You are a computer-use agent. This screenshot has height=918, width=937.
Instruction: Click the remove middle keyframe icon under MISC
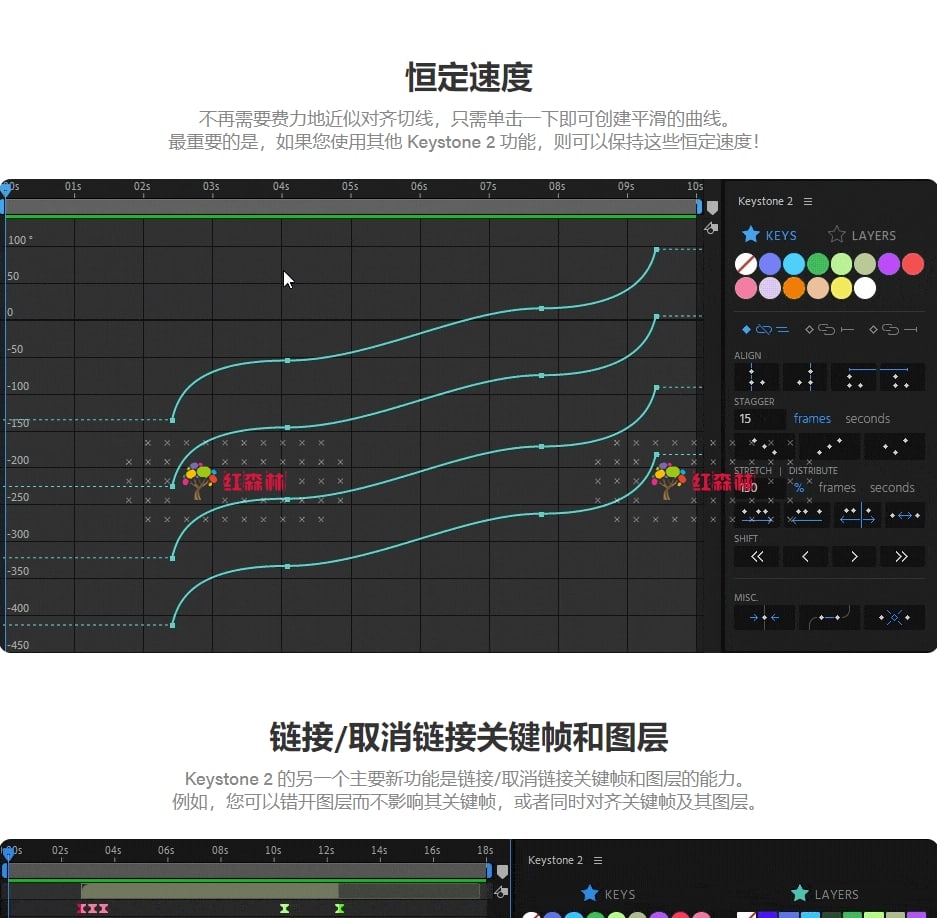(x=895, y=617)
